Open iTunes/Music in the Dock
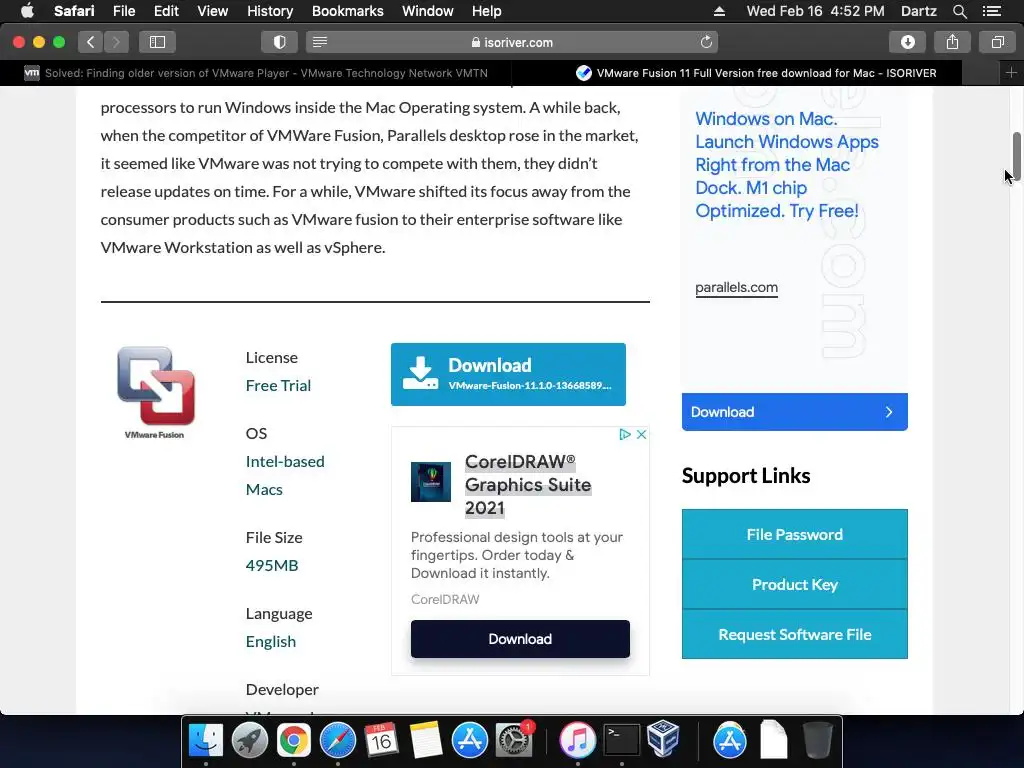 coord(577,740)
